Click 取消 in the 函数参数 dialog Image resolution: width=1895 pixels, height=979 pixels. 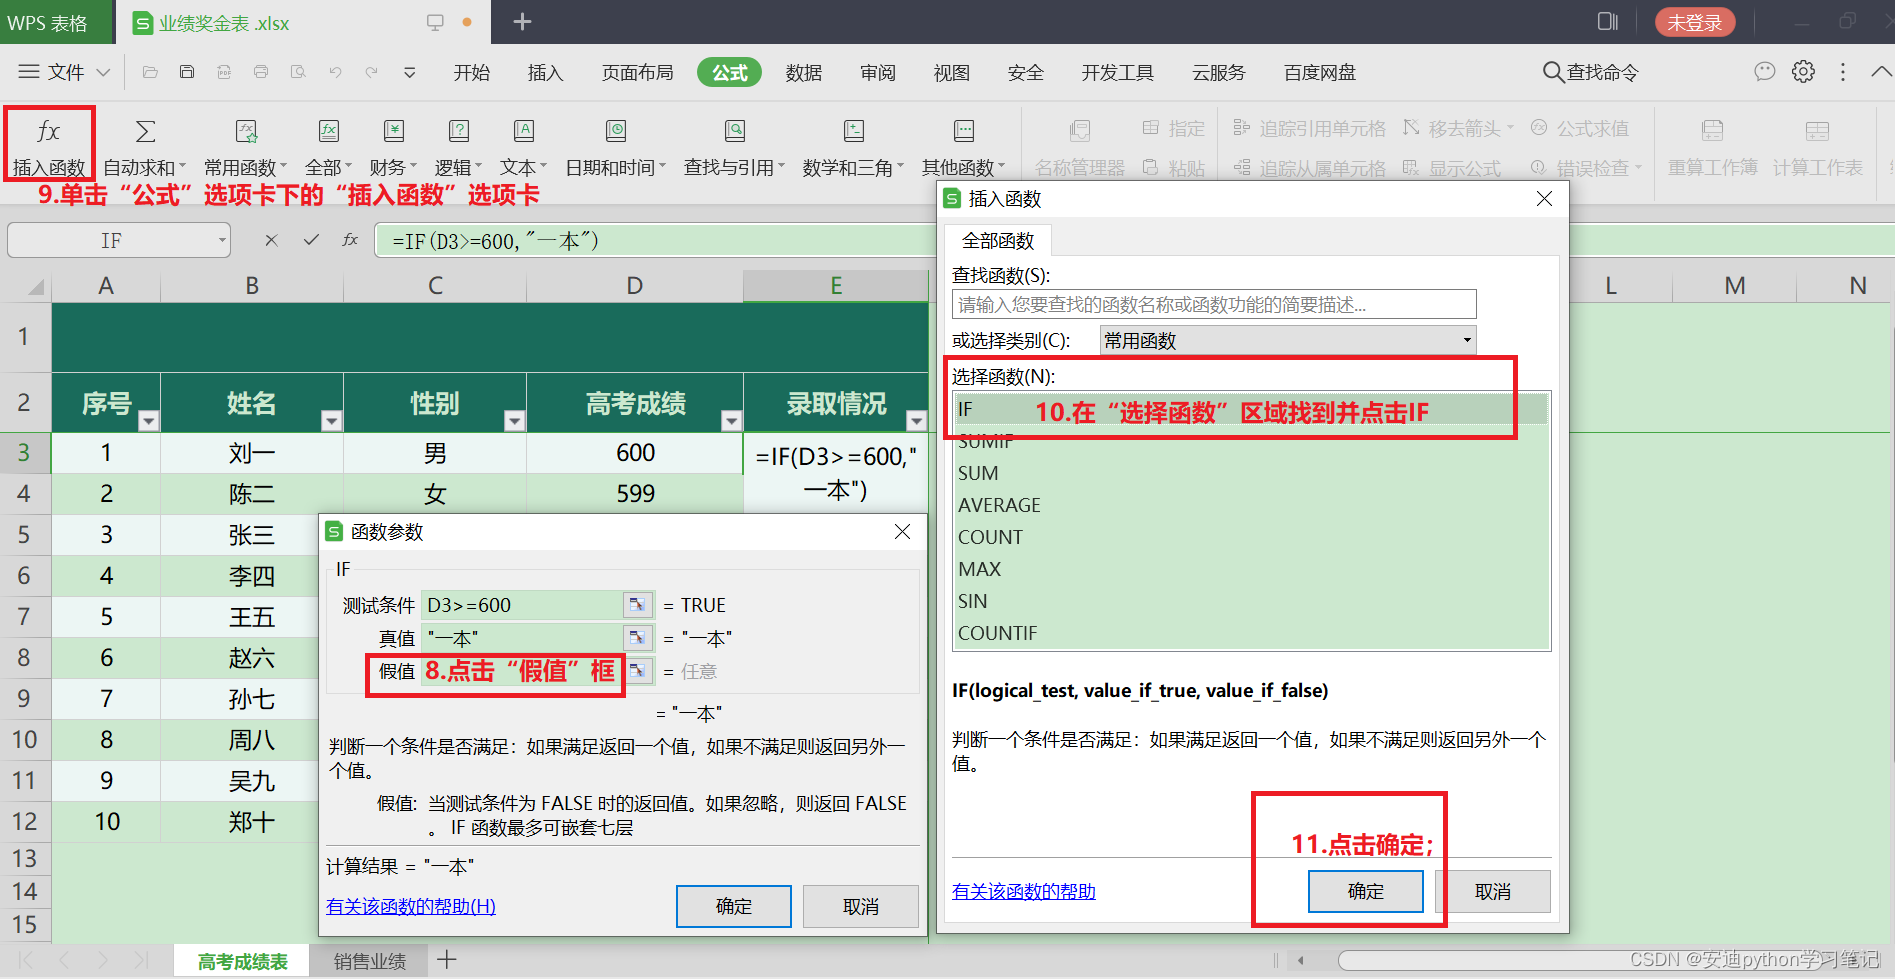point(861,906)
